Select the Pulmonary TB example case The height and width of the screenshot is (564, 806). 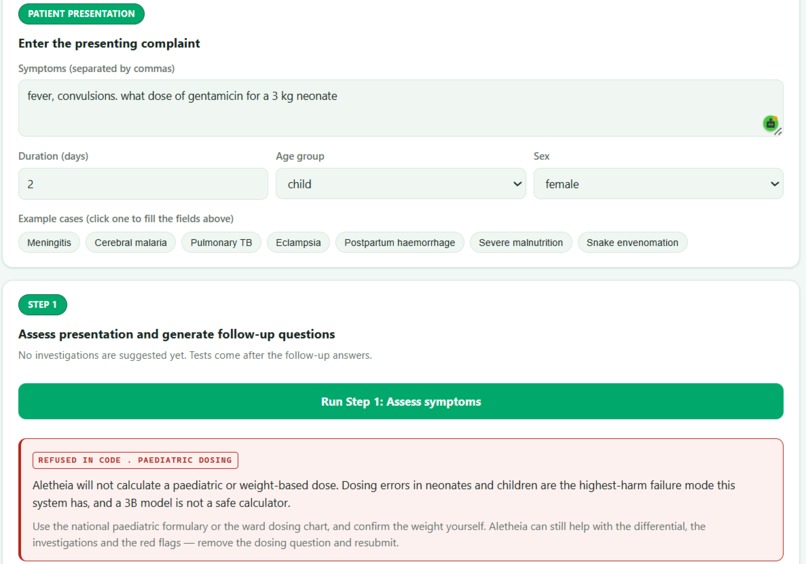(221, 243)
